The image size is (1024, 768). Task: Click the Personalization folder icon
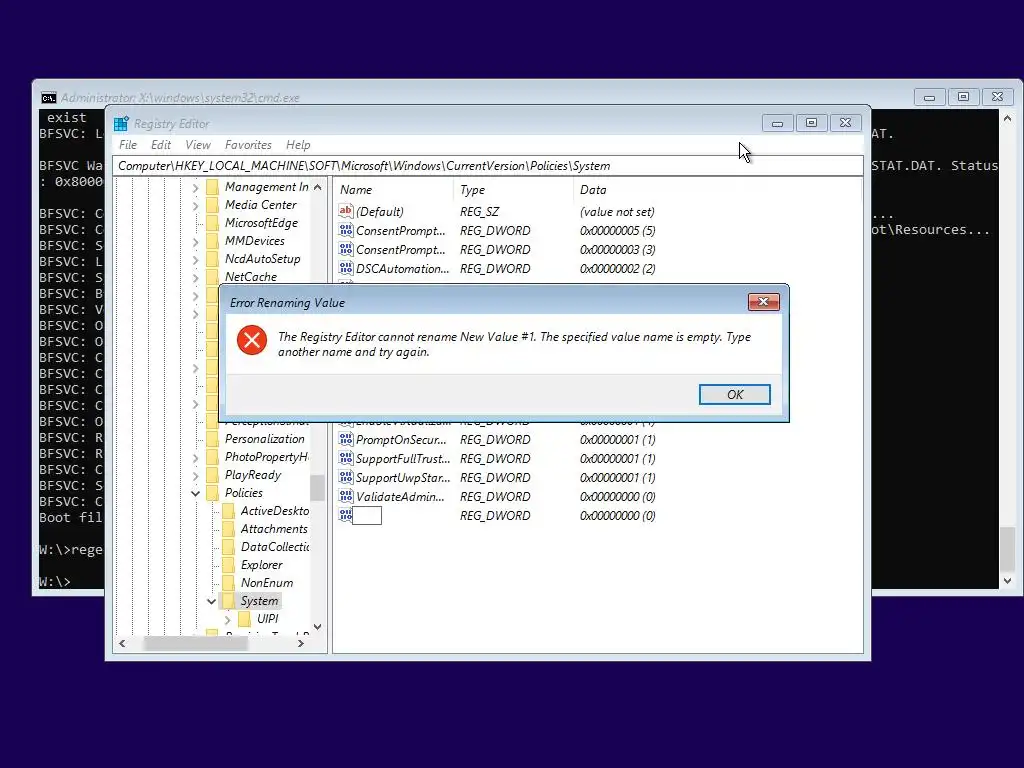coord(212,439)
